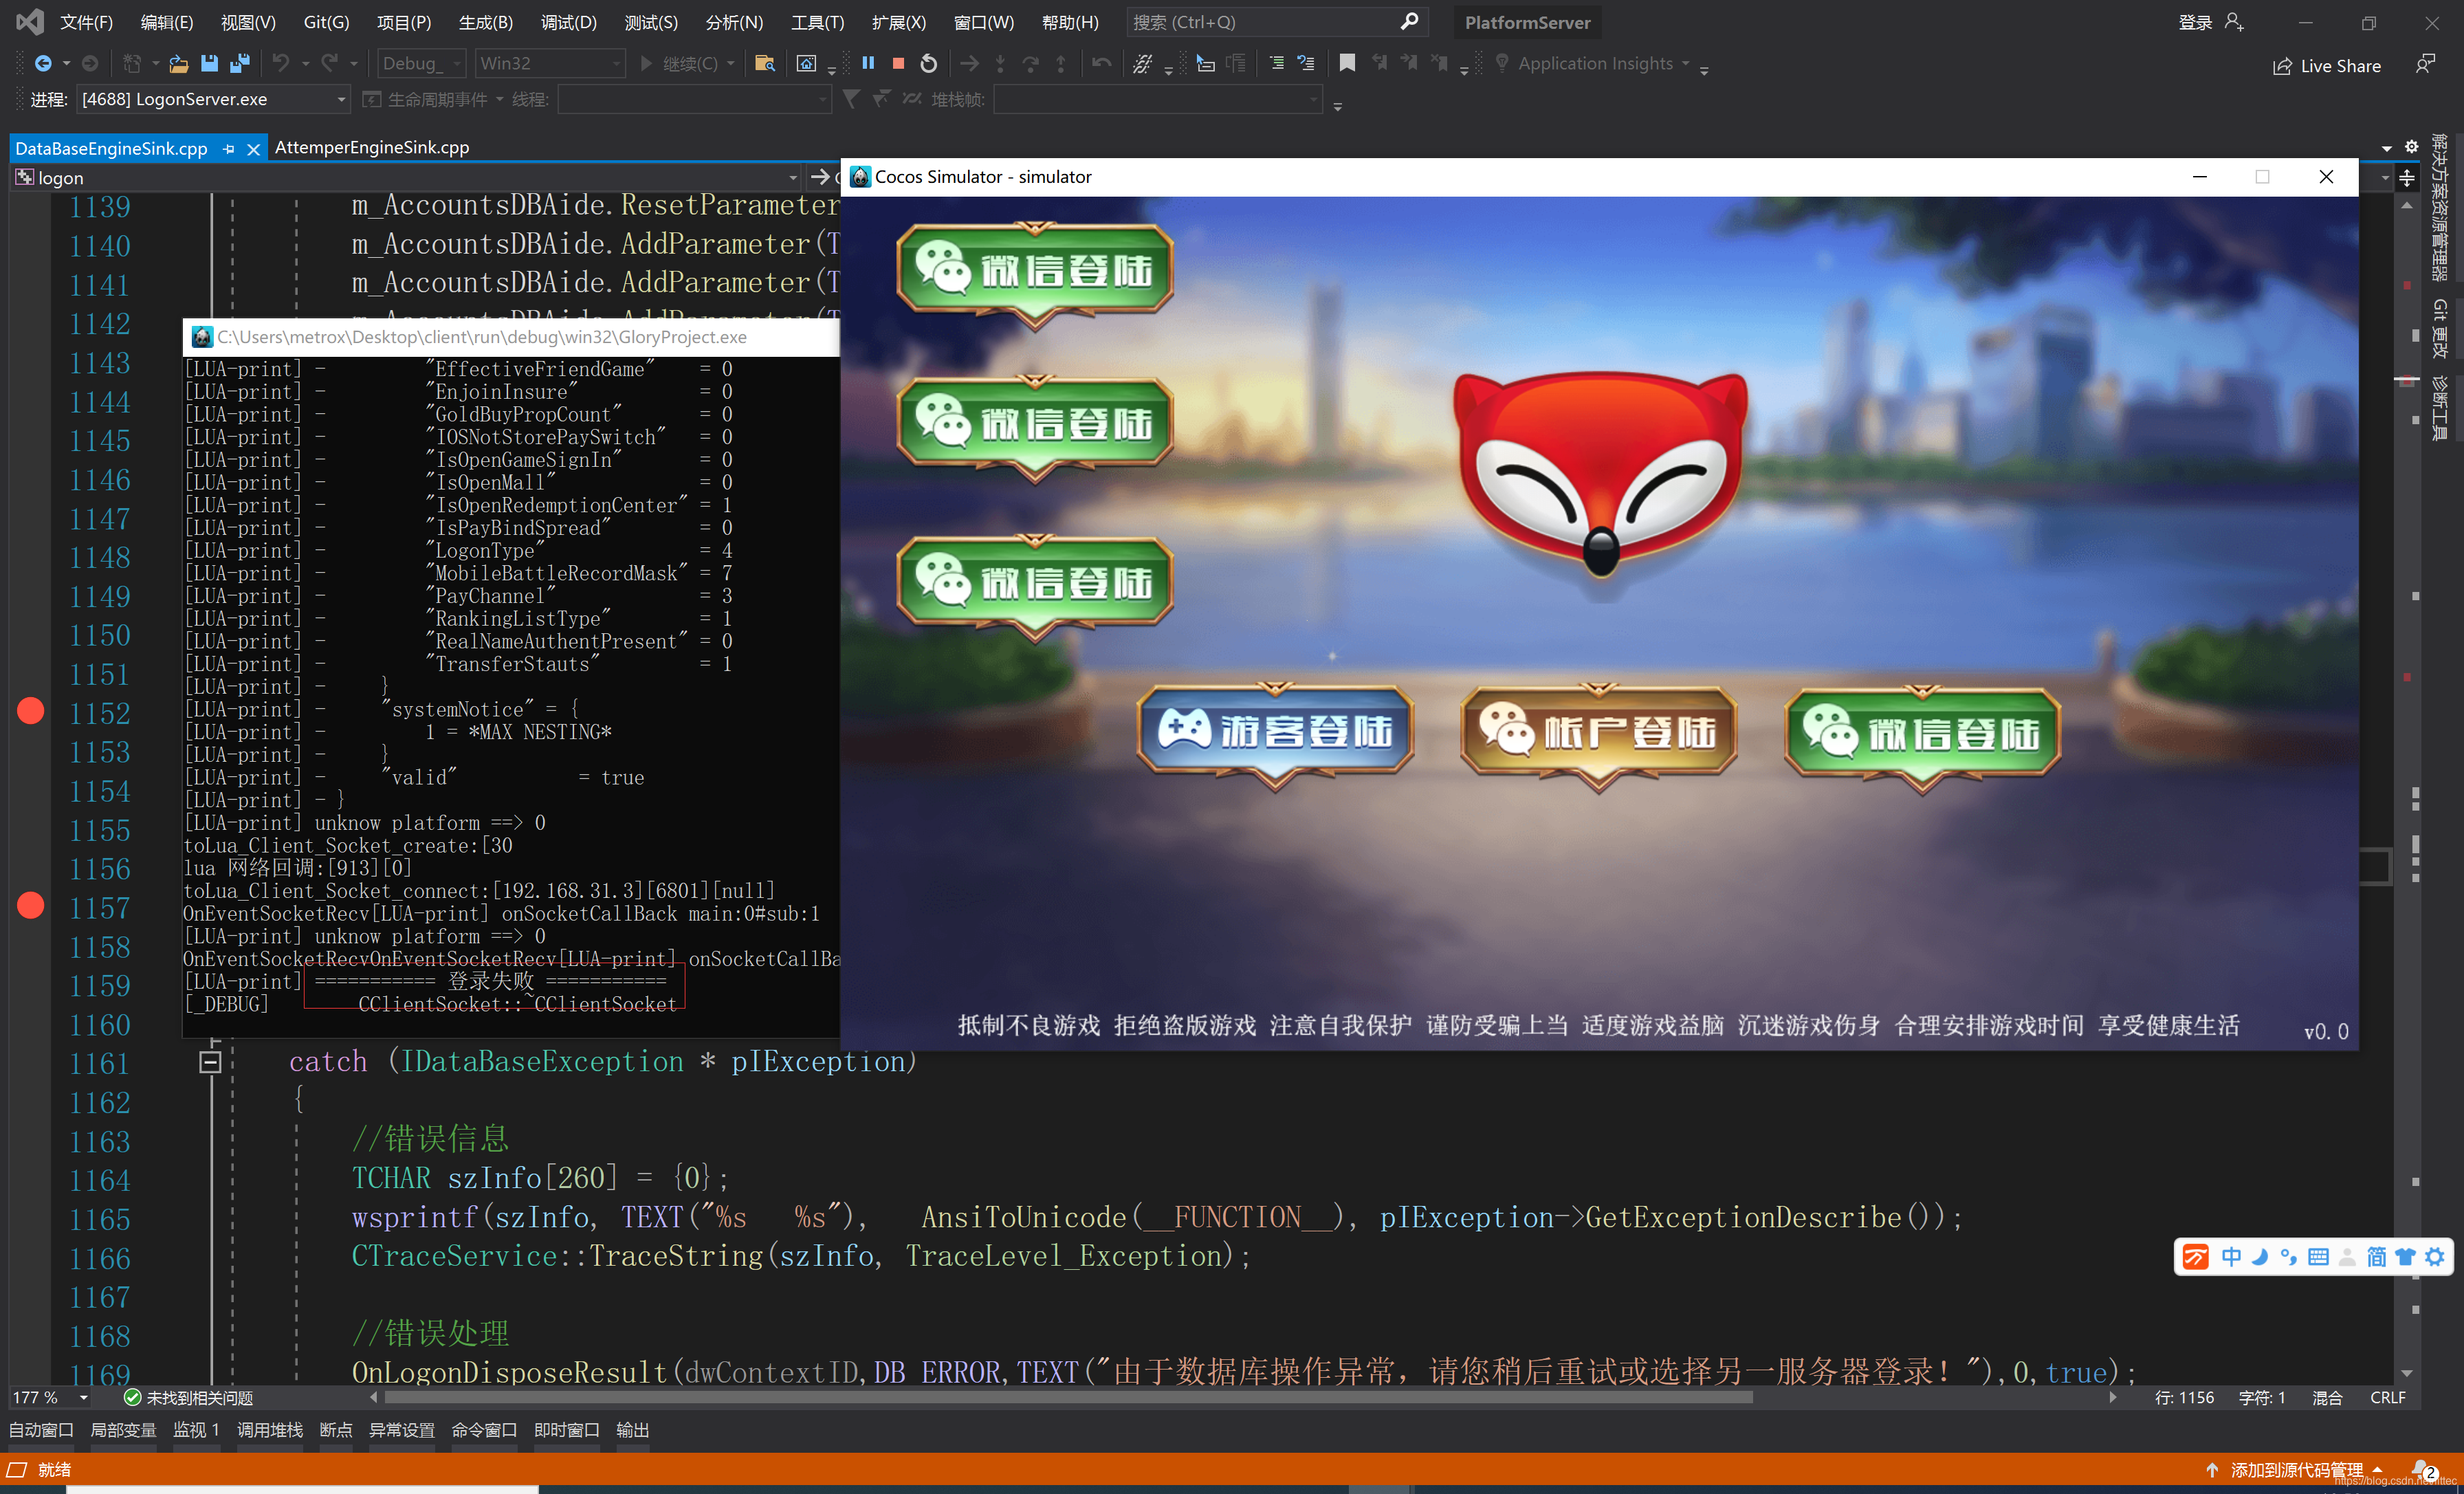Viewport: 2464px width, 1494px height.
Task: Click the show next statement arrow
Action: point(969,63)
